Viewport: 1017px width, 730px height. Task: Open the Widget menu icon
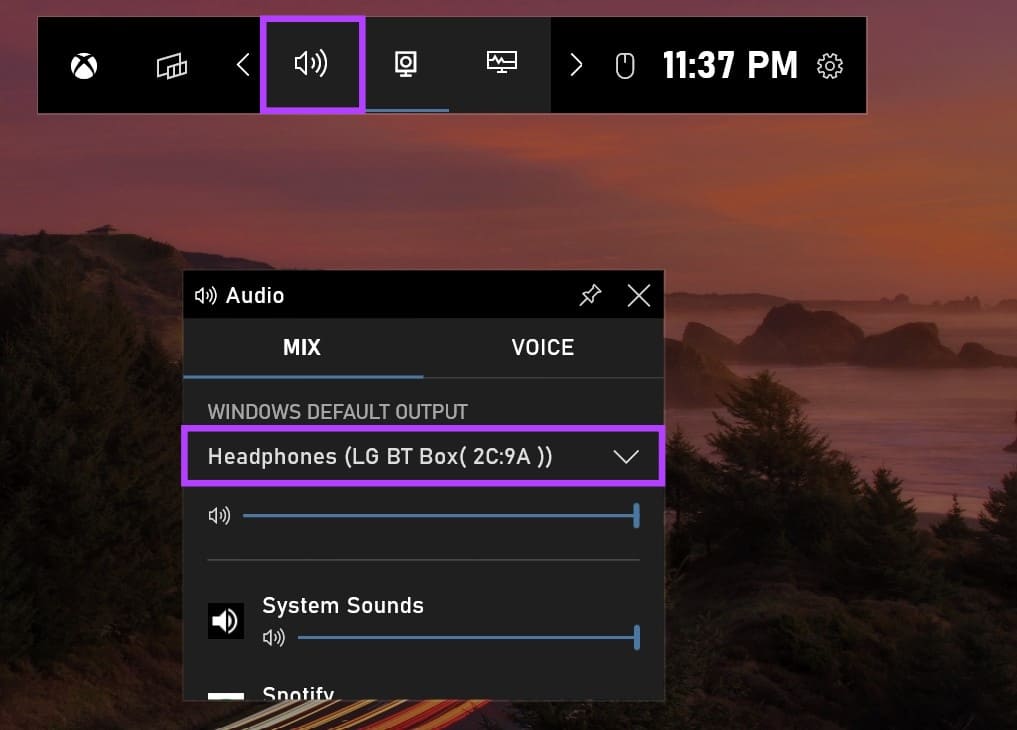(172, 66)
